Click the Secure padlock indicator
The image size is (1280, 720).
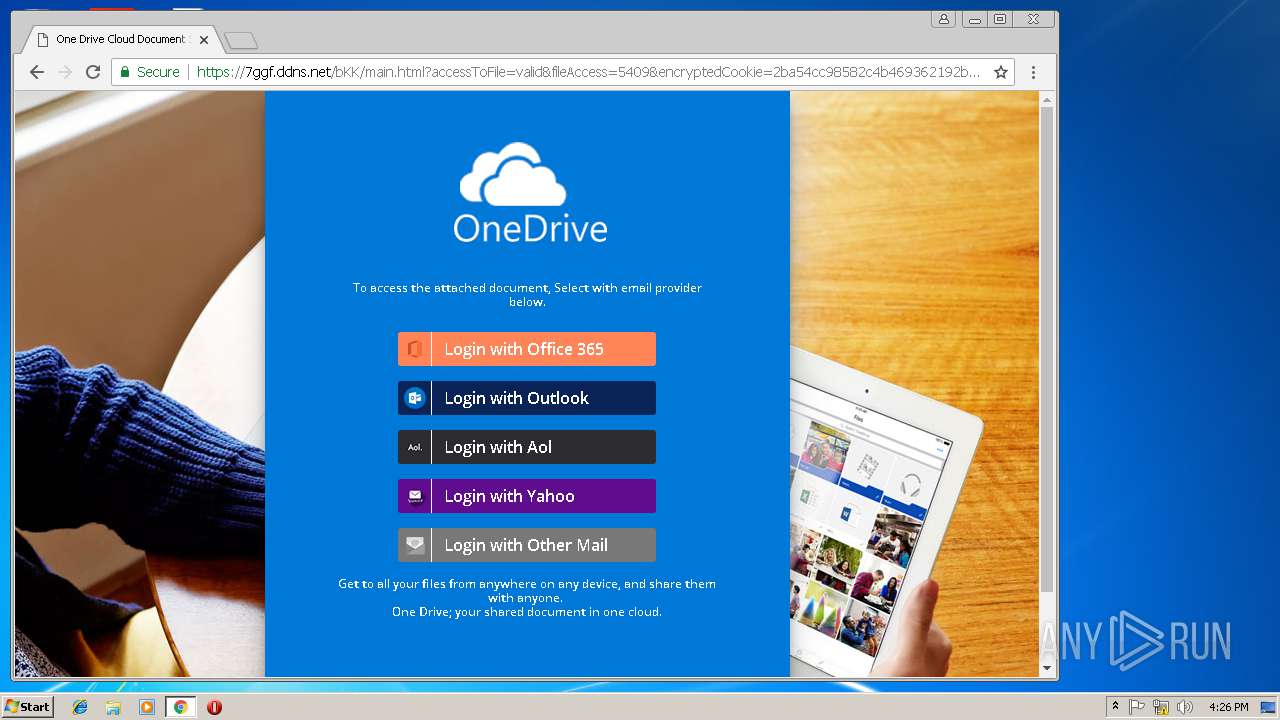pyautogui.click(x=150, y=72)
